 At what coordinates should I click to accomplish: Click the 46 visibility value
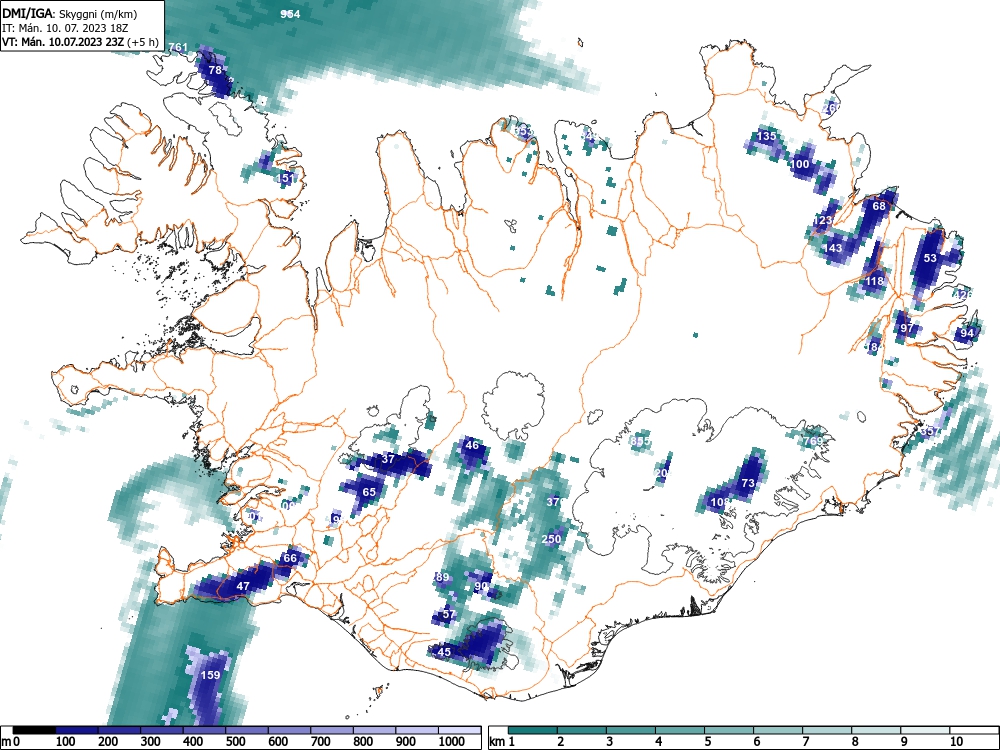pyautogui.click(x=472, y=445)
